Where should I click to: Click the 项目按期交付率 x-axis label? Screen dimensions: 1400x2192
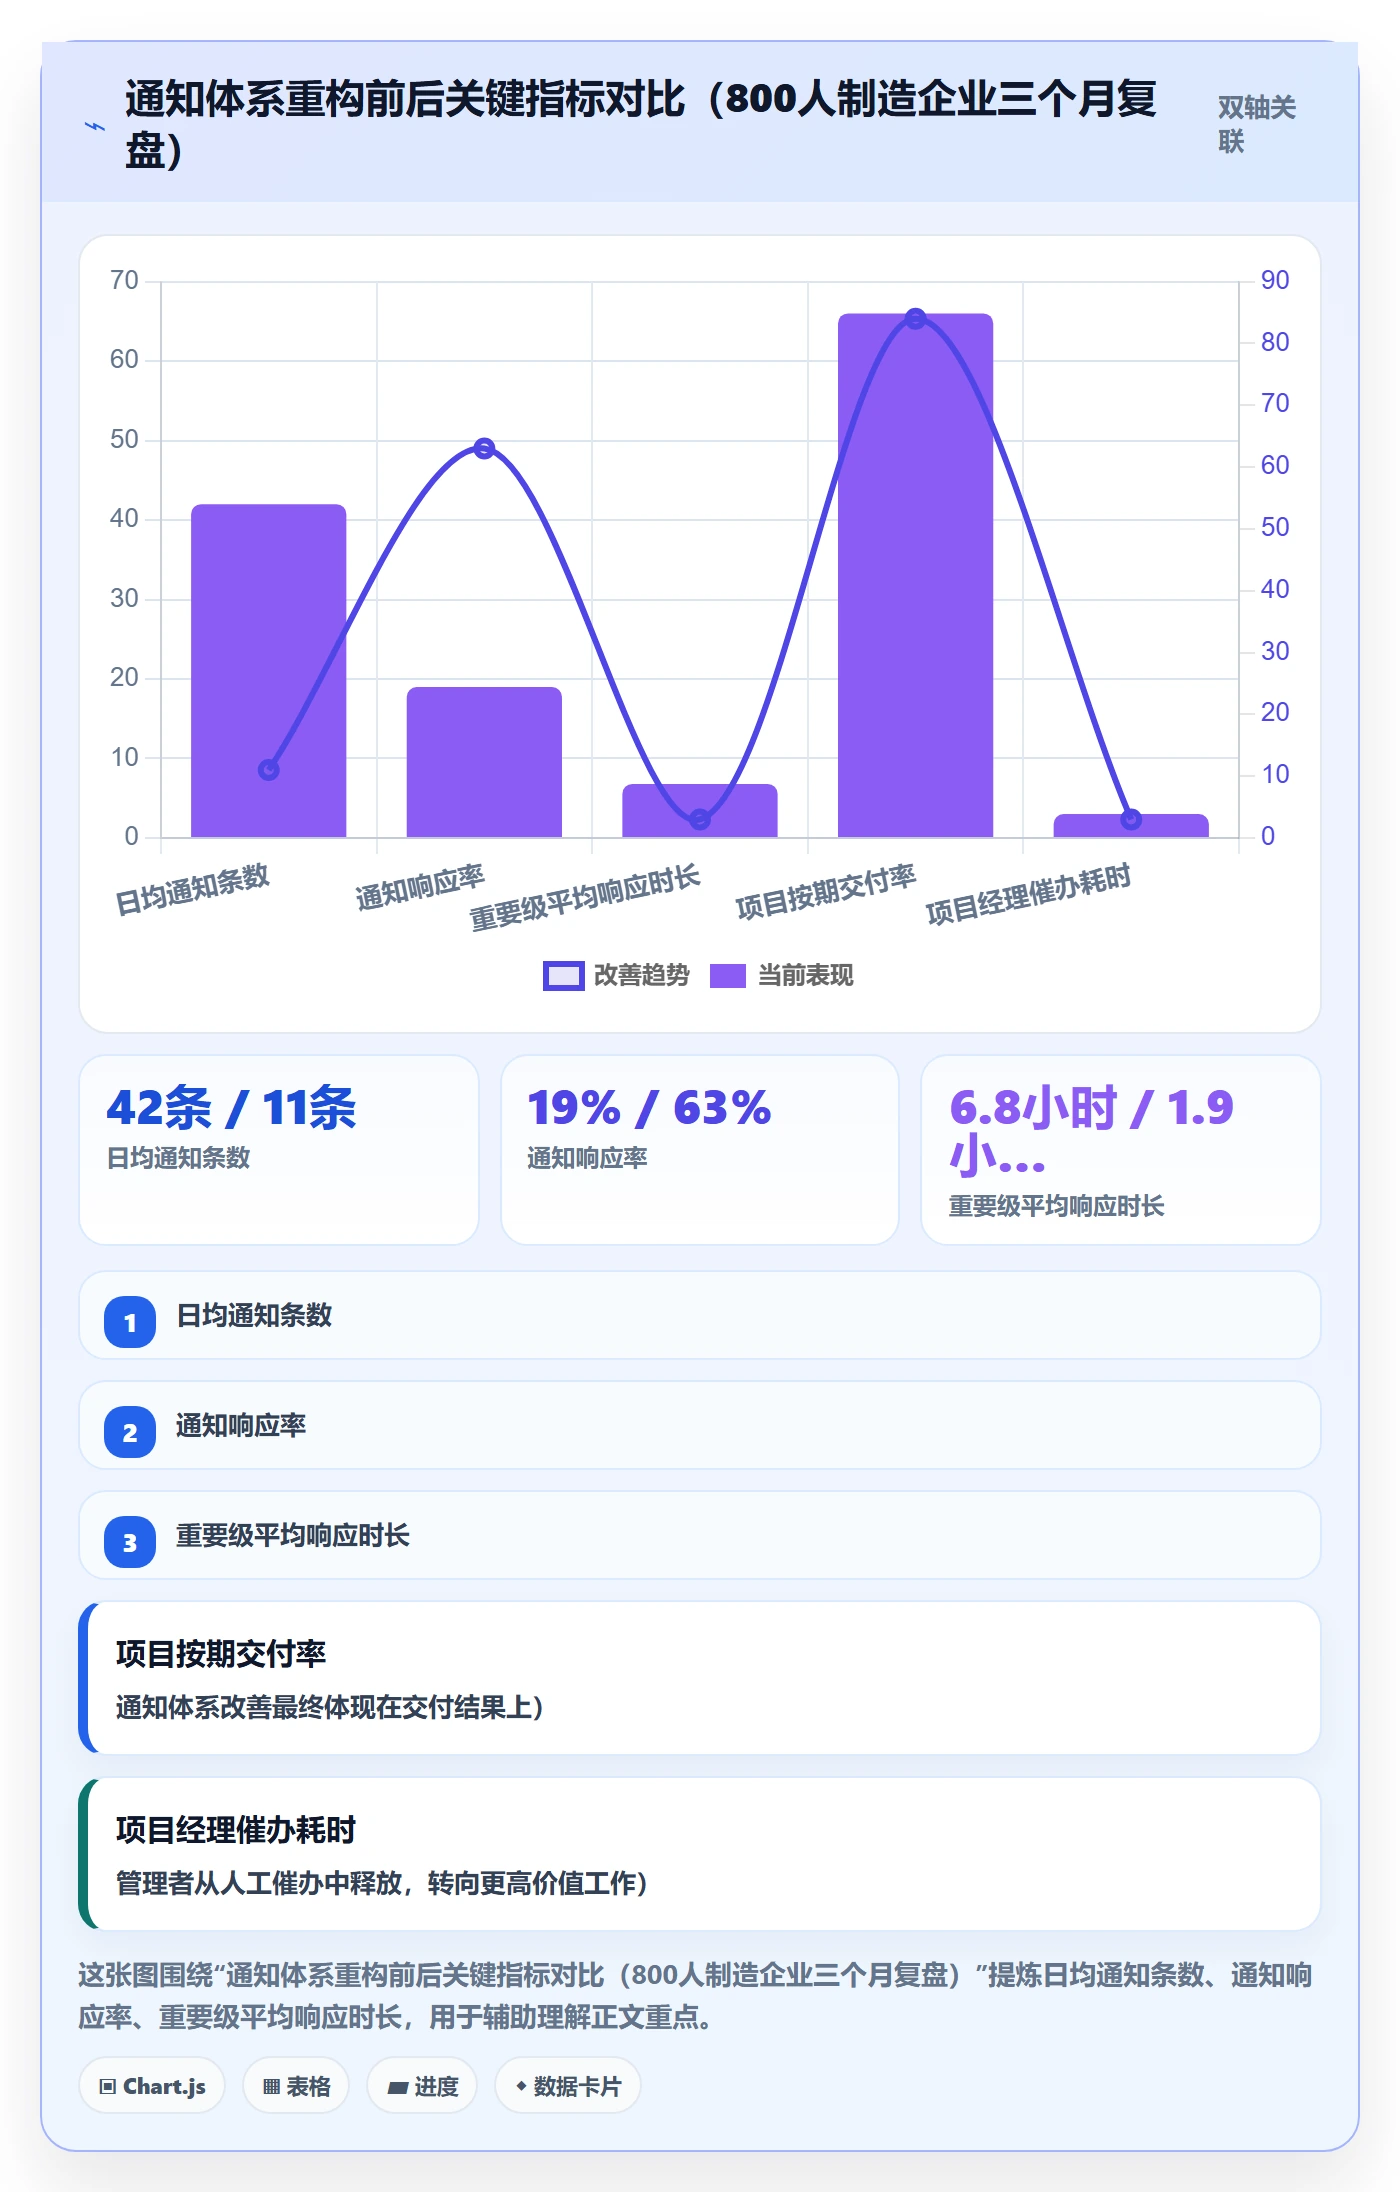(x=826, y=891)
